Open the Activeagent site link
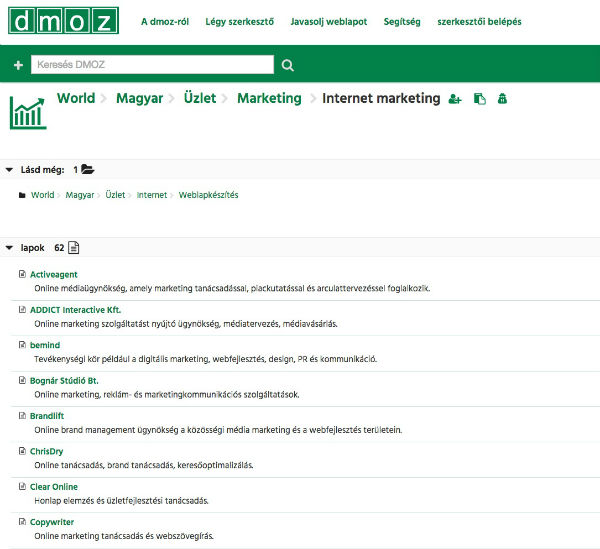Viewport: 600px width, 549px height. click(x=54, y=275)
